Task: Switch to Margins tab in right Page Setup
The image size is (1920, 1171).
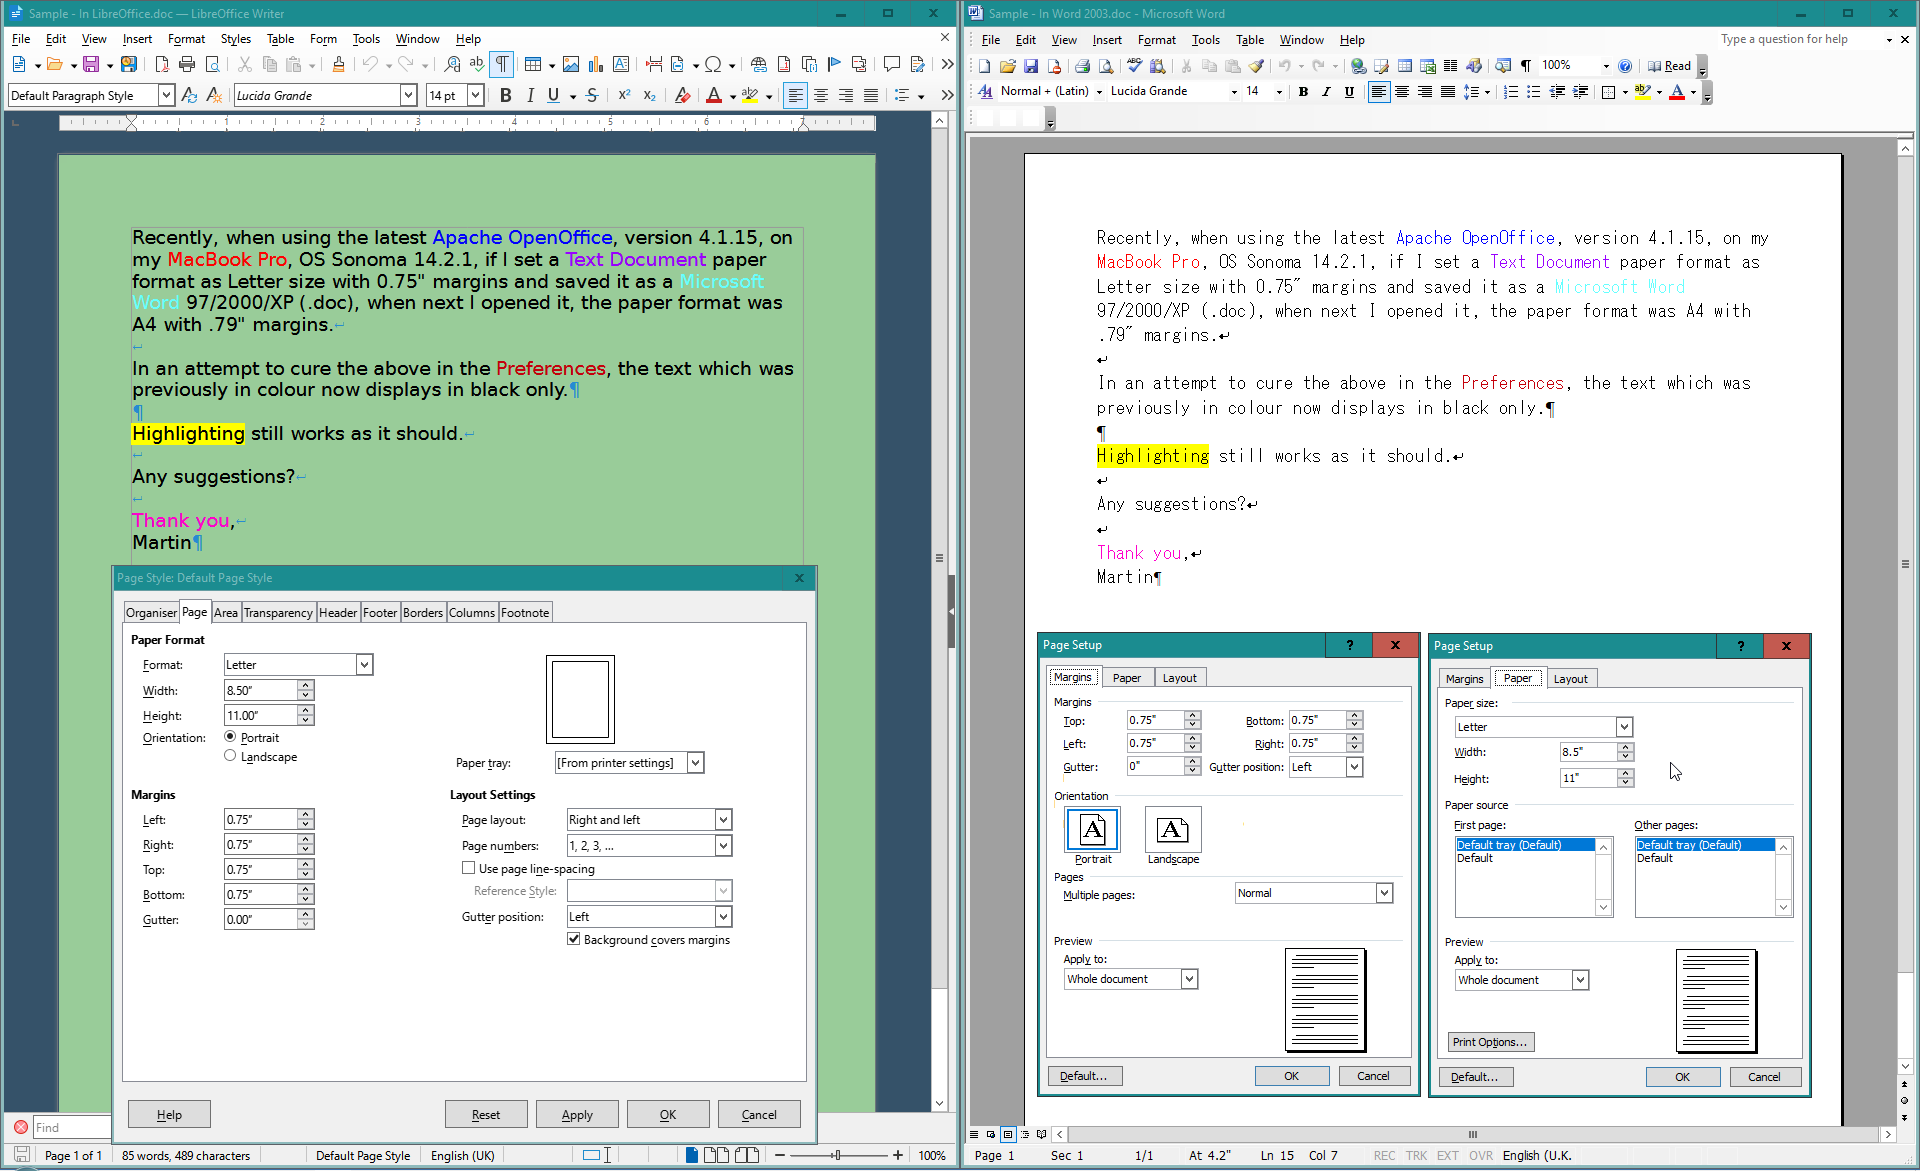Action: click(1464, 679)
